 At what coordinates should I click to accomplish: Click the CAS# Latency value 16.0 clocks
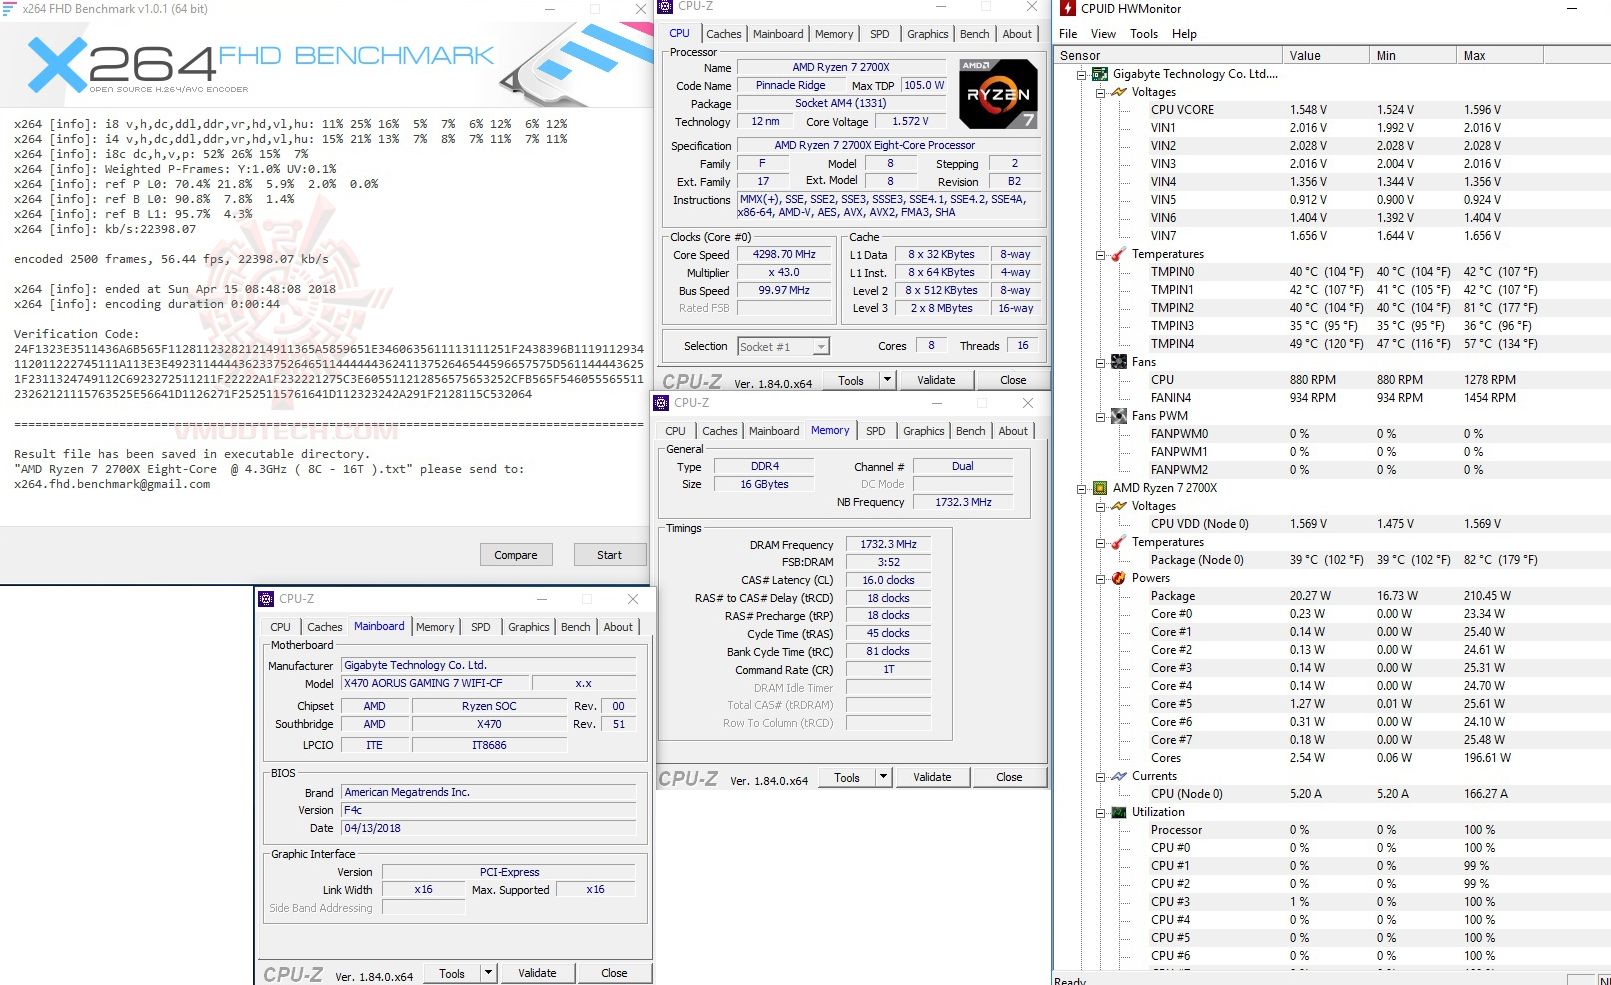tap(888, 581)
